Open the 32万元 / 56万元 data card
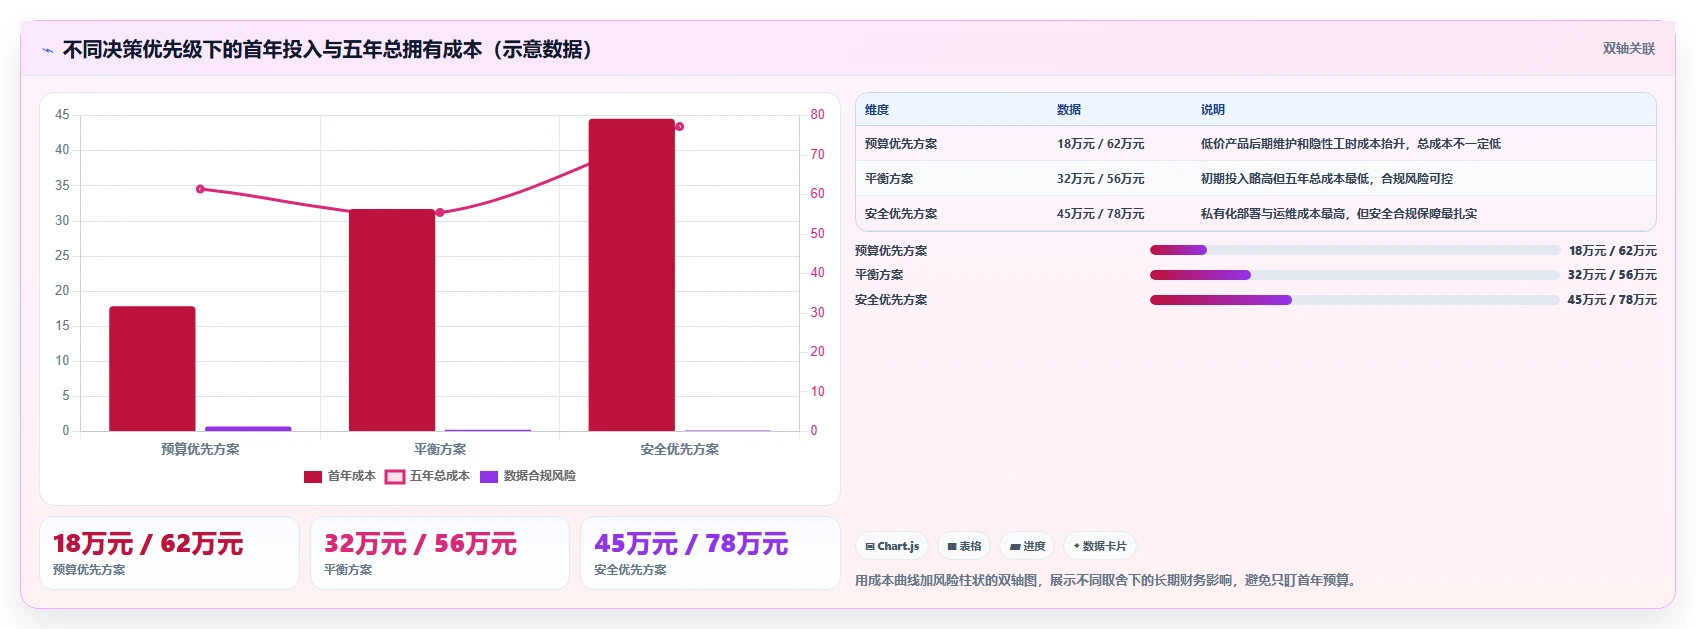Viewport: 1696px width, 629px height. click(440, 553)
